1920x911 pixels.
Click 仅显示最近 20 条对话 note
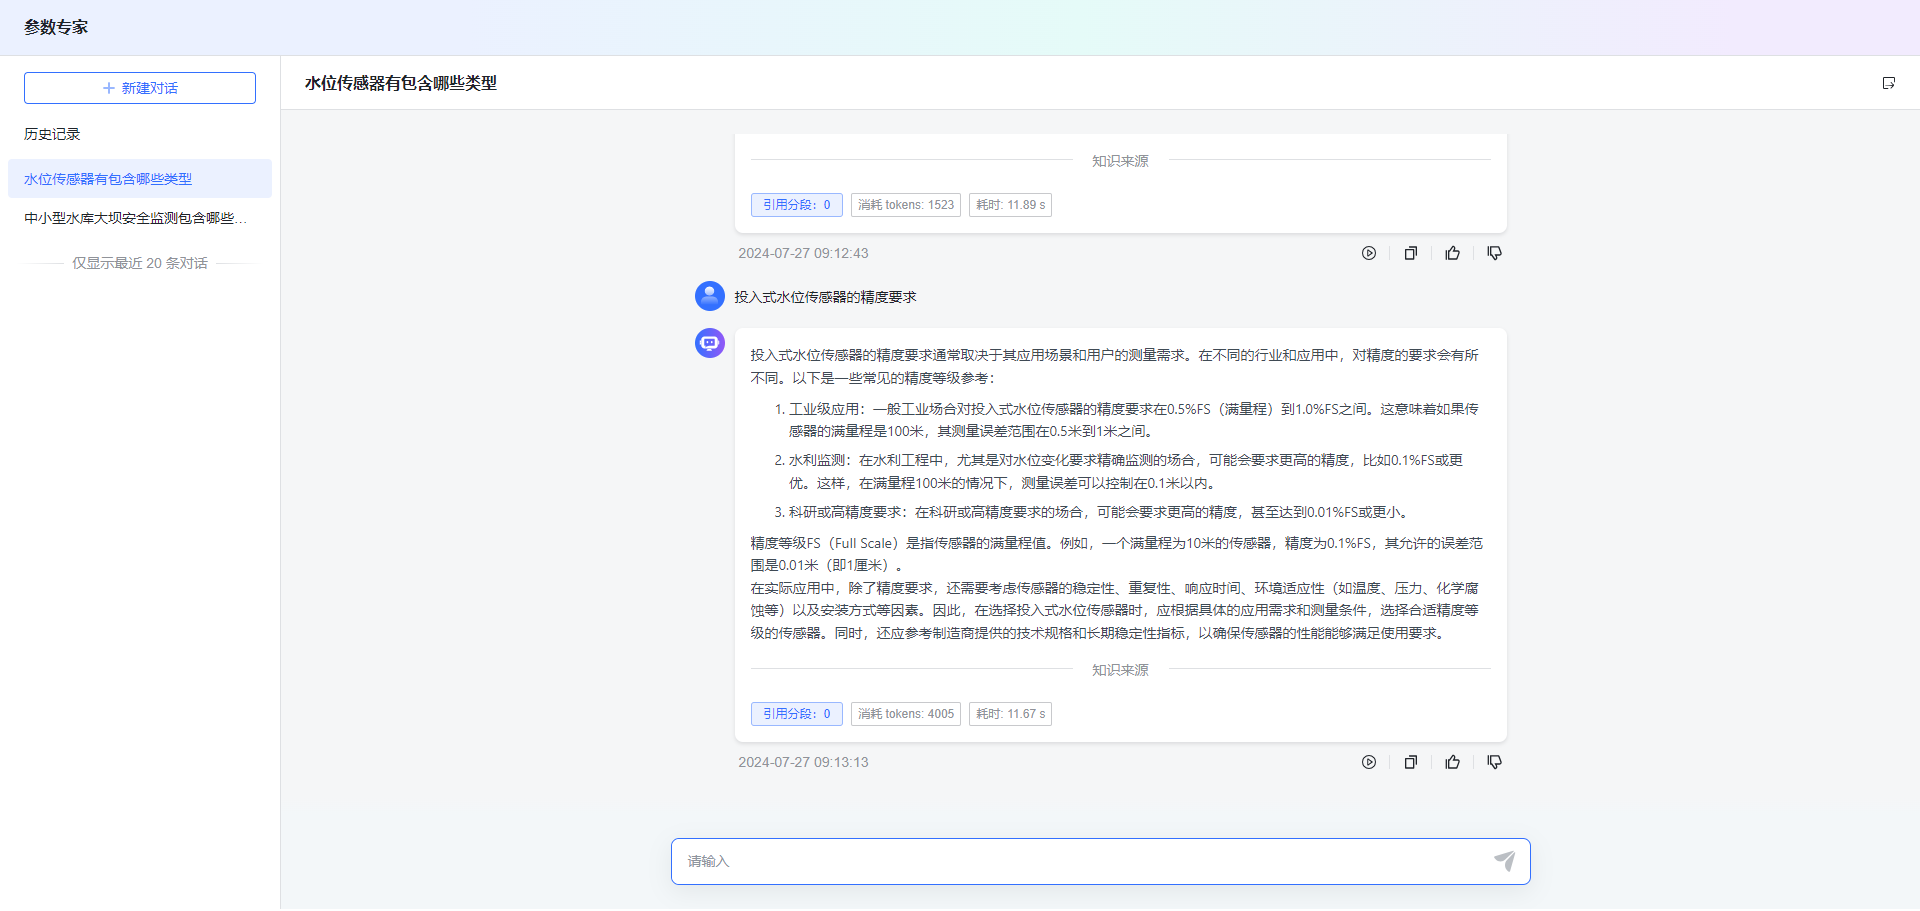coord(140,263)
